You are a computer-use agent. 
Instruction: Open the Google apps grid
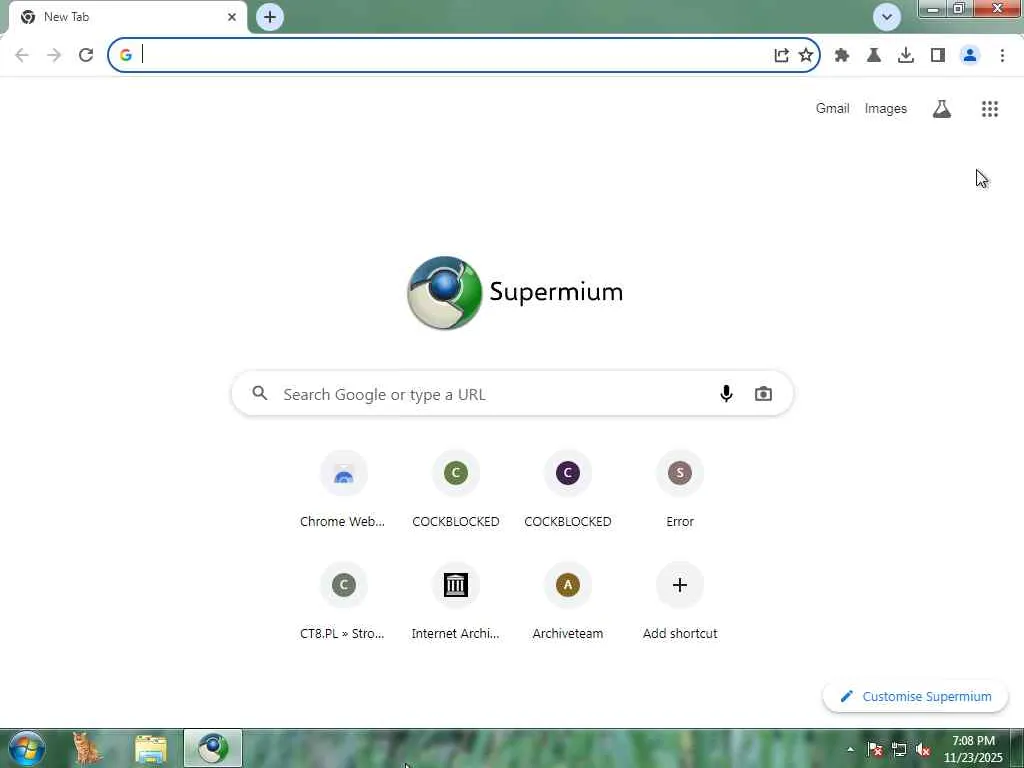pyautogui.click(x=990, y=108)
